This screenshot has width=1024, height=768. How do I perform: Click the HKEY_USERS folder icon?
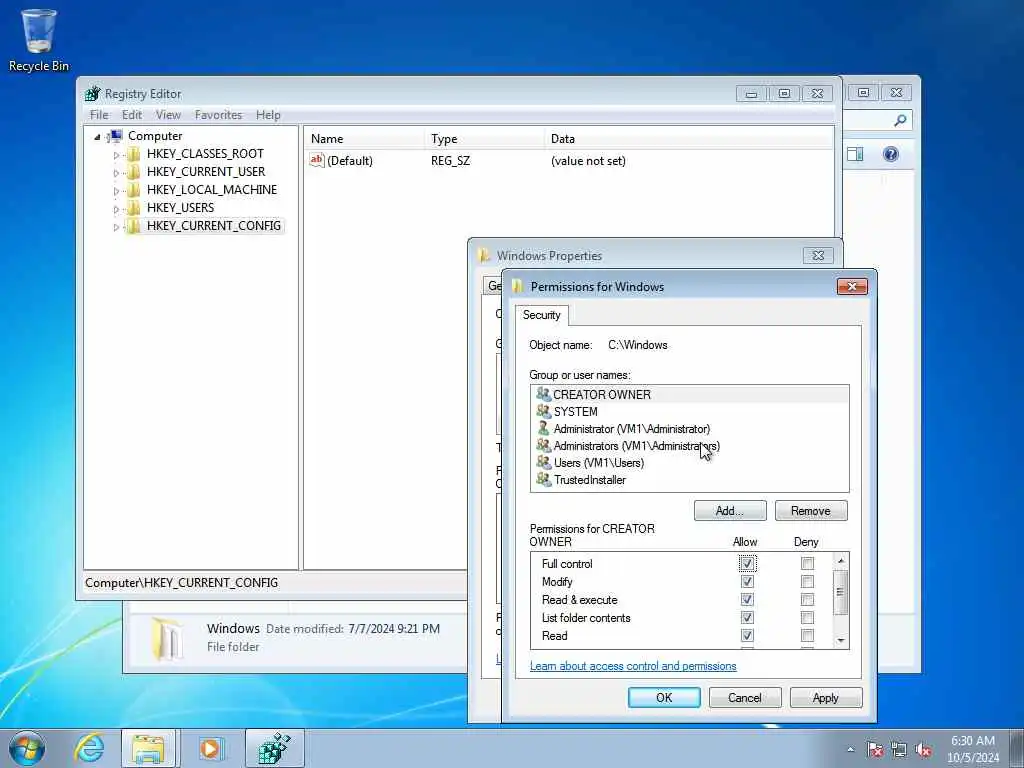[x=133, y=208]
